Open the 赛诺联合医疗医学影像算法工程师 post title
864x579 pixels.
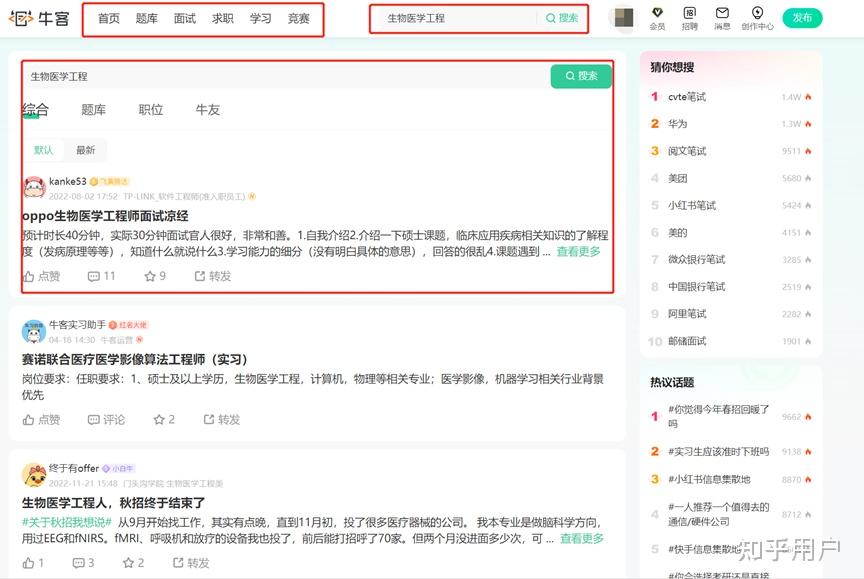[x=134, y=360]
